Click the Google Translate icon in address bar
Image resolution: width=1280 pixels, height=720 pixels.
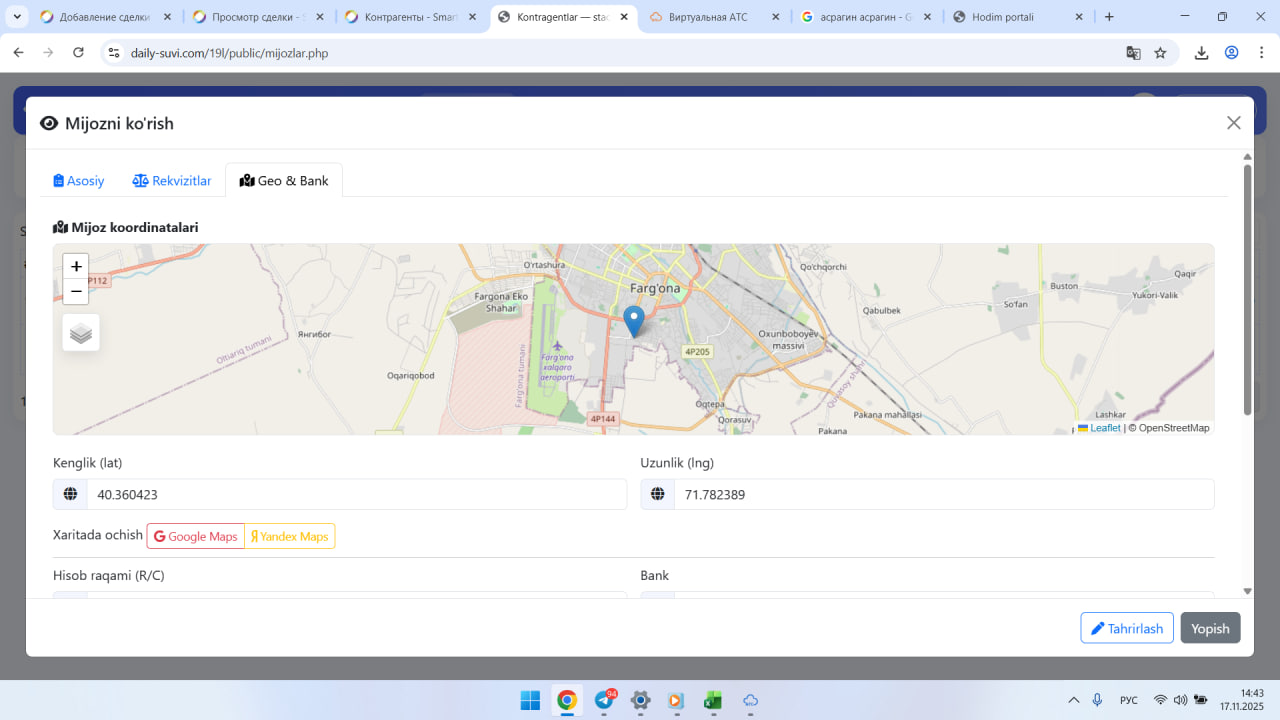[1133, 53]
